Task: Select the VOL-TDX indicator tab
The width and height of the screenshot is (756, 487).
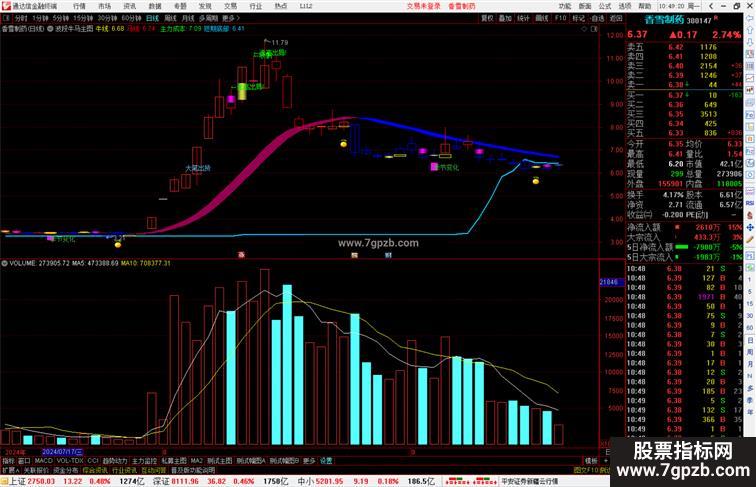Action: point(70,461)
